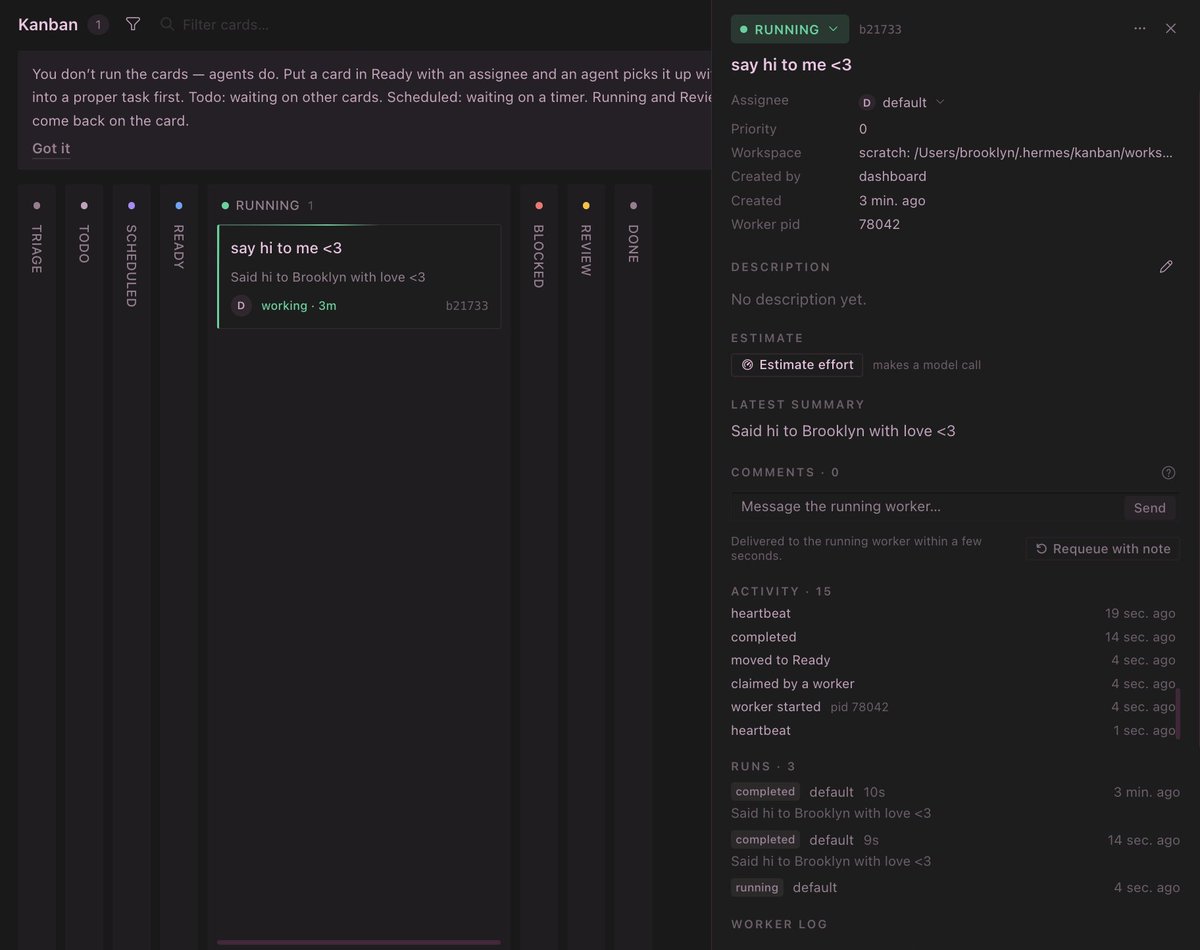This screenshot has height=950, width=1200.
Task: Click the workspace scratch path value
Action: tap(1016, 153)
